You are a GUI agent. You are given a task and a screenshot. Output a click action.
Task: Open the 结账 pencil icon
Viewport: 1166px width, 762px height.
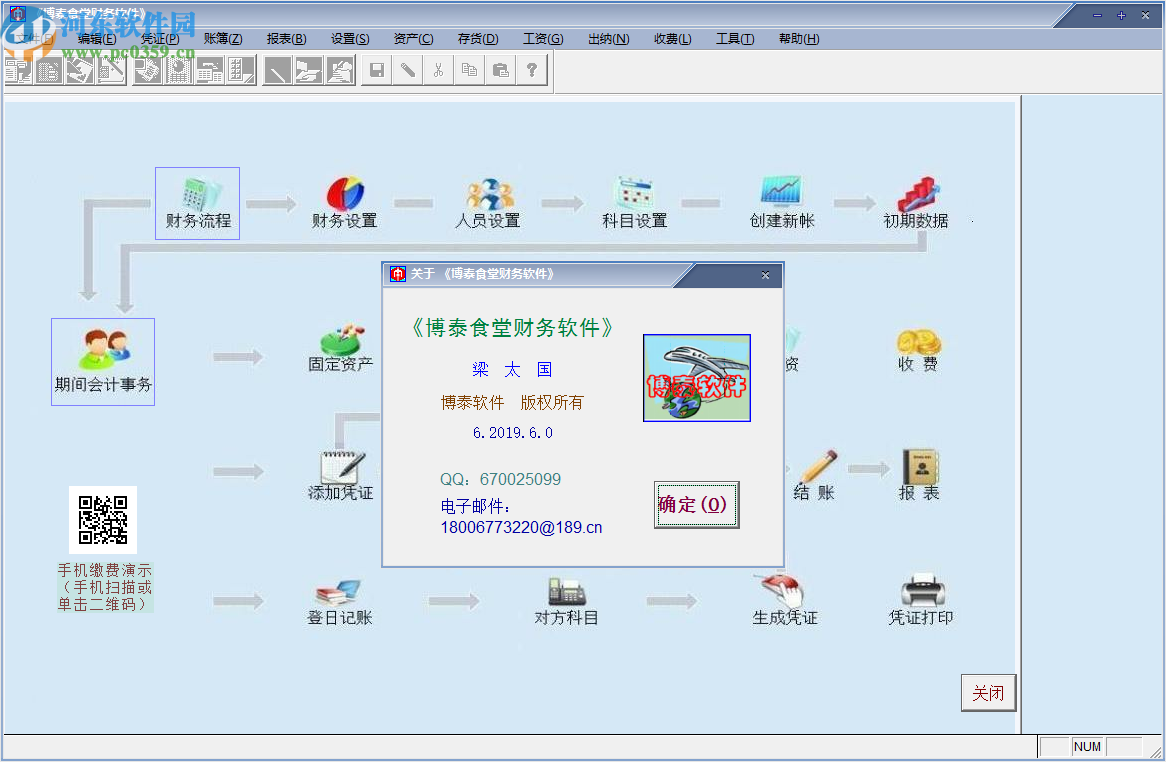coord(815,476)
